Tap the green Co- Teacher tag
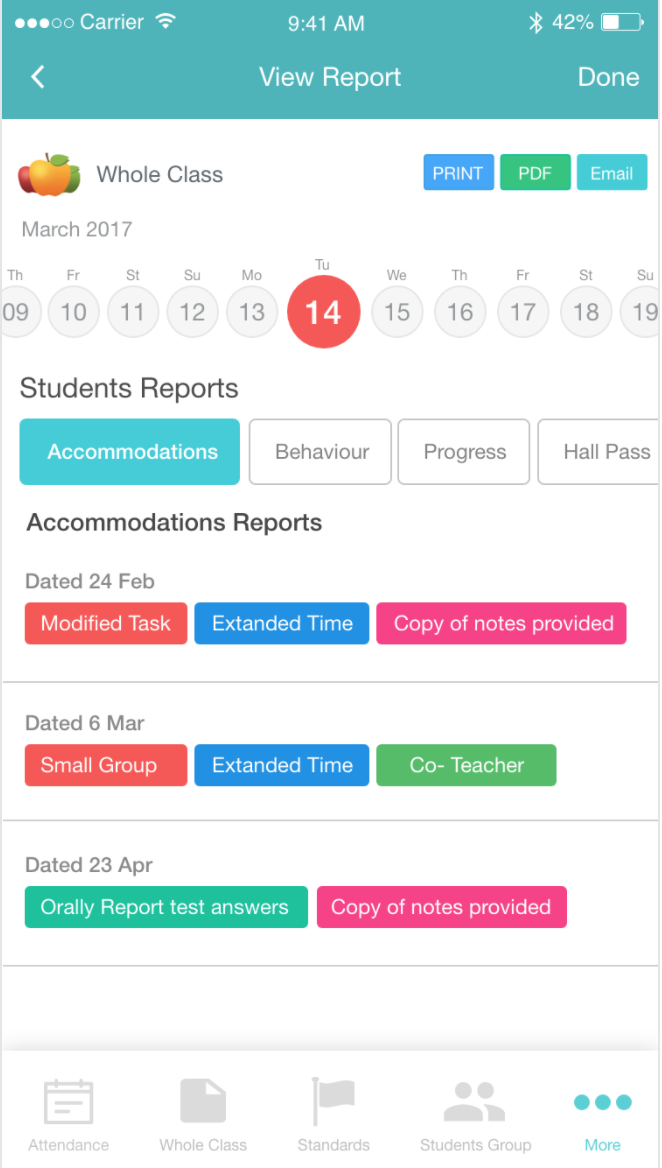This screenshot has height=1168, width=662. coord(466,766)
